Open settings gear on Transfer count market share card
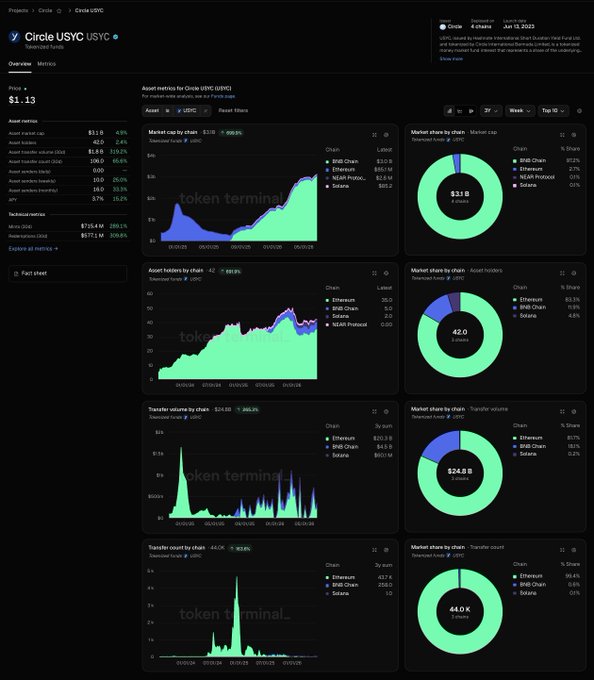Image resolution: width=594 pixels, height=680 pixels. click(x=574, y=550)
